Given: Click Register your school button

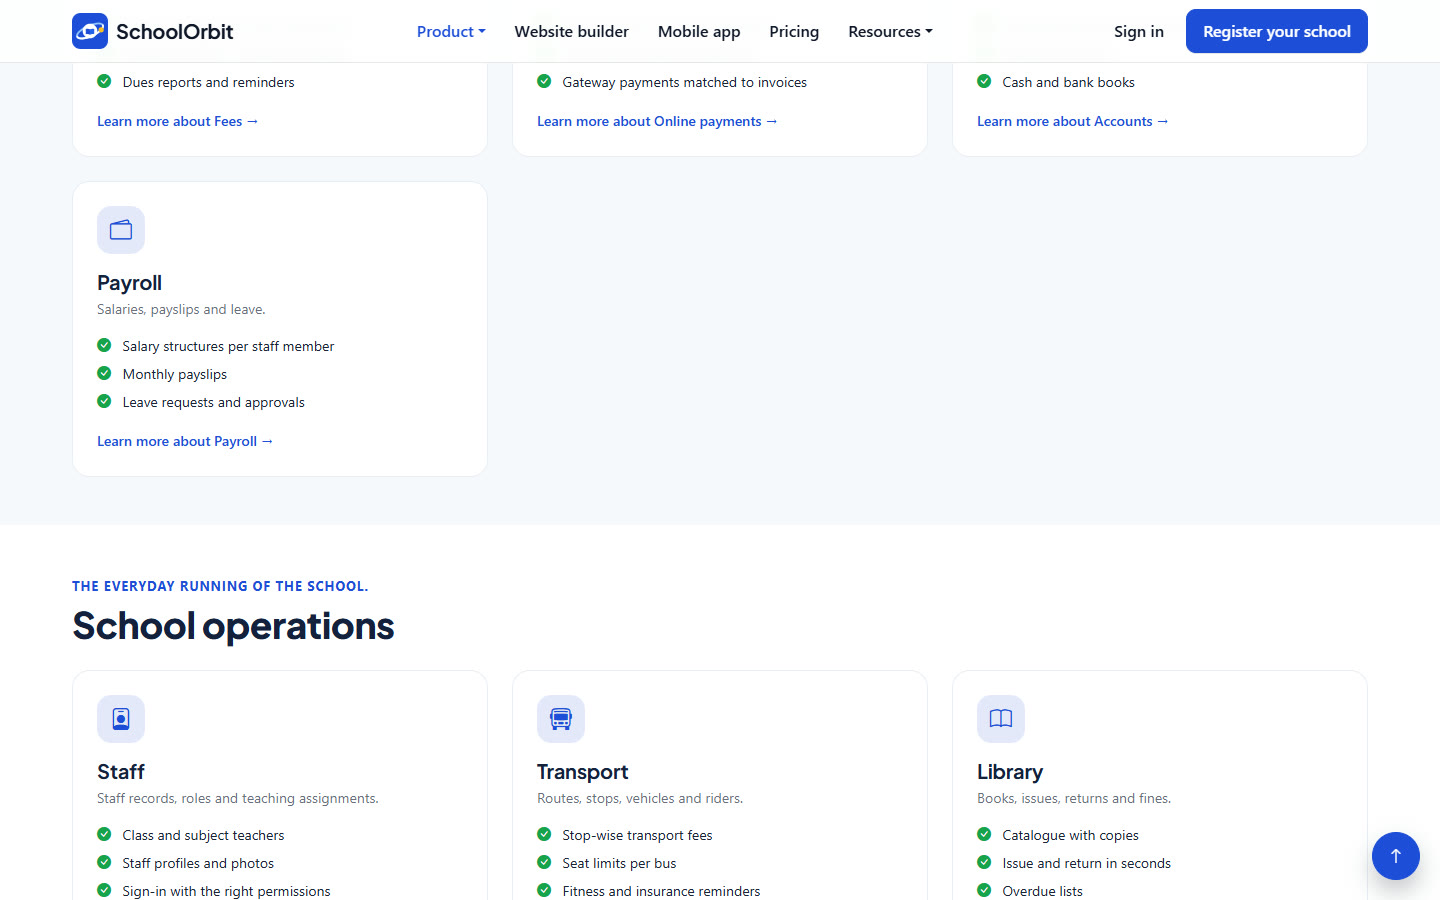Looking at the screenshot, I should tap(1277, 31).
